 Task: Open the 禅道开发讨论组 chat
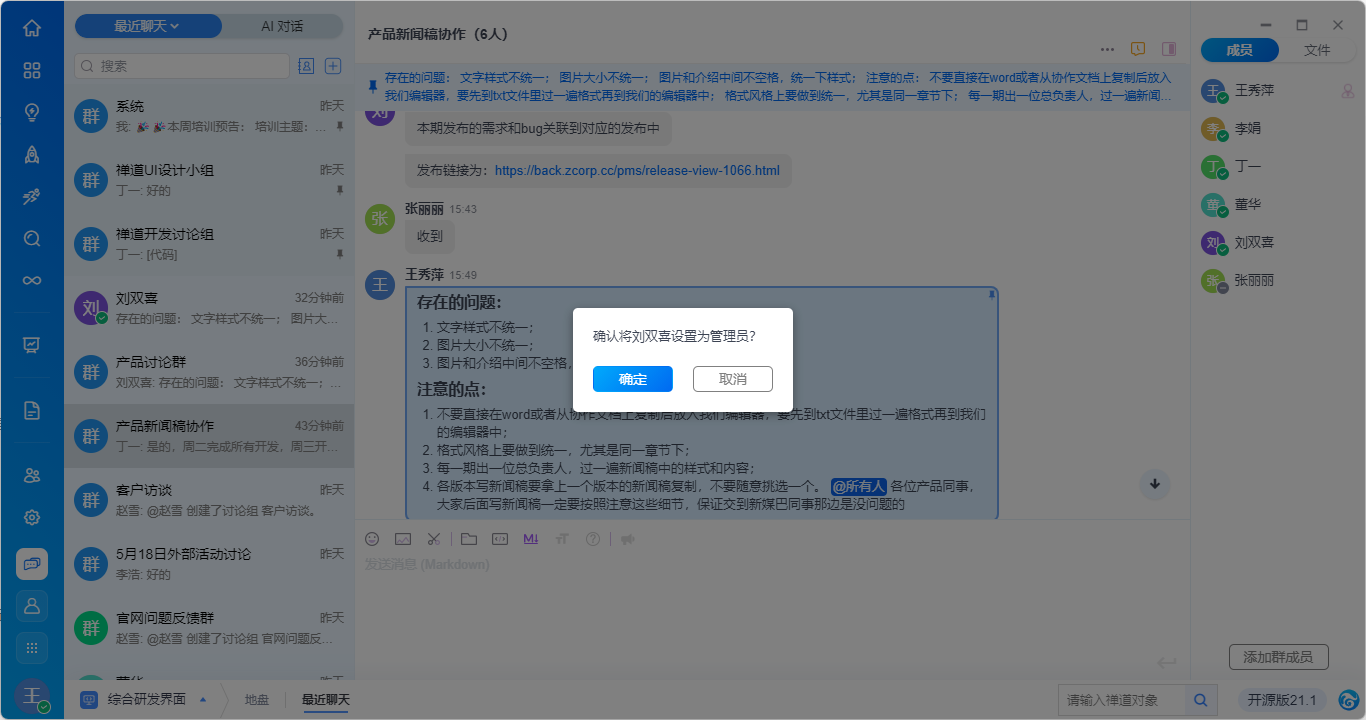point(209,244)
